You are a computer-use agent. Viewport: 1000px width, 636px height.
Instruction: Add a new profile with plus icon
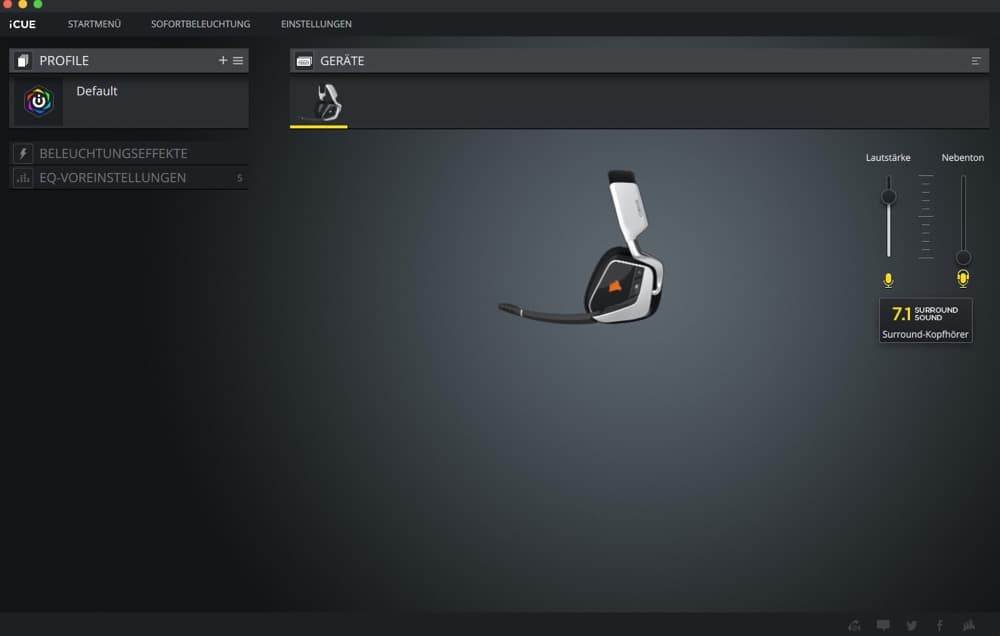223,60
